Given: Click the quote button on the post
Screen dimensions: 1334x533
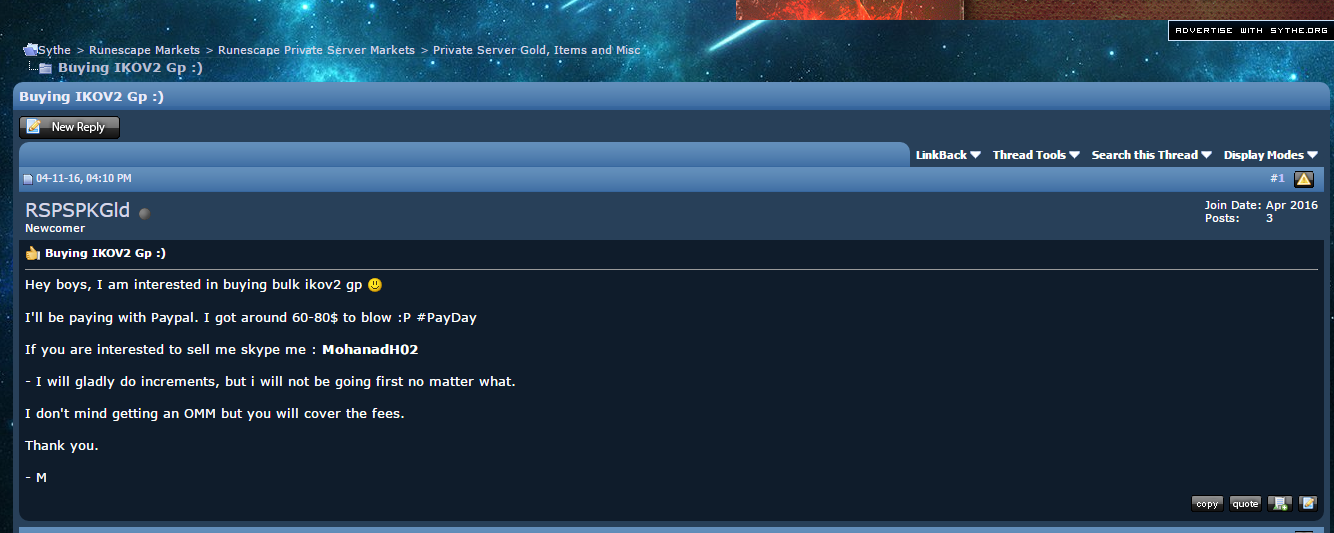Looking at the screenshot, I should [1245, 503].
